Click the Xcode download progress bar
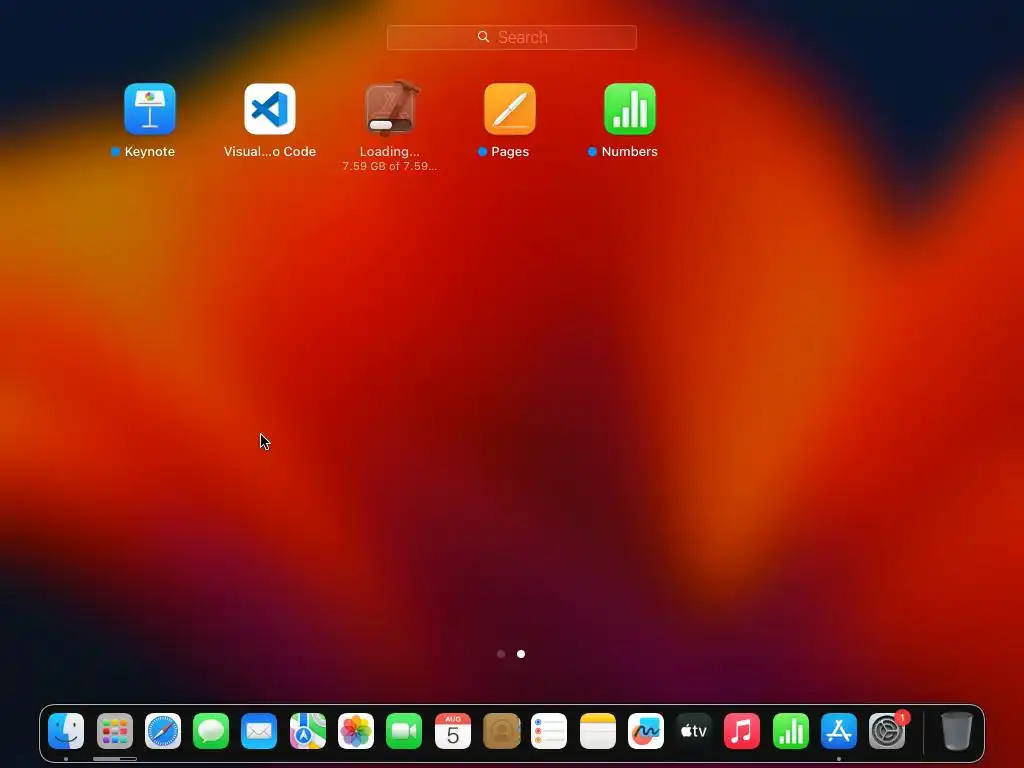This screenshot has width=1024, height=768. [390, 125]
